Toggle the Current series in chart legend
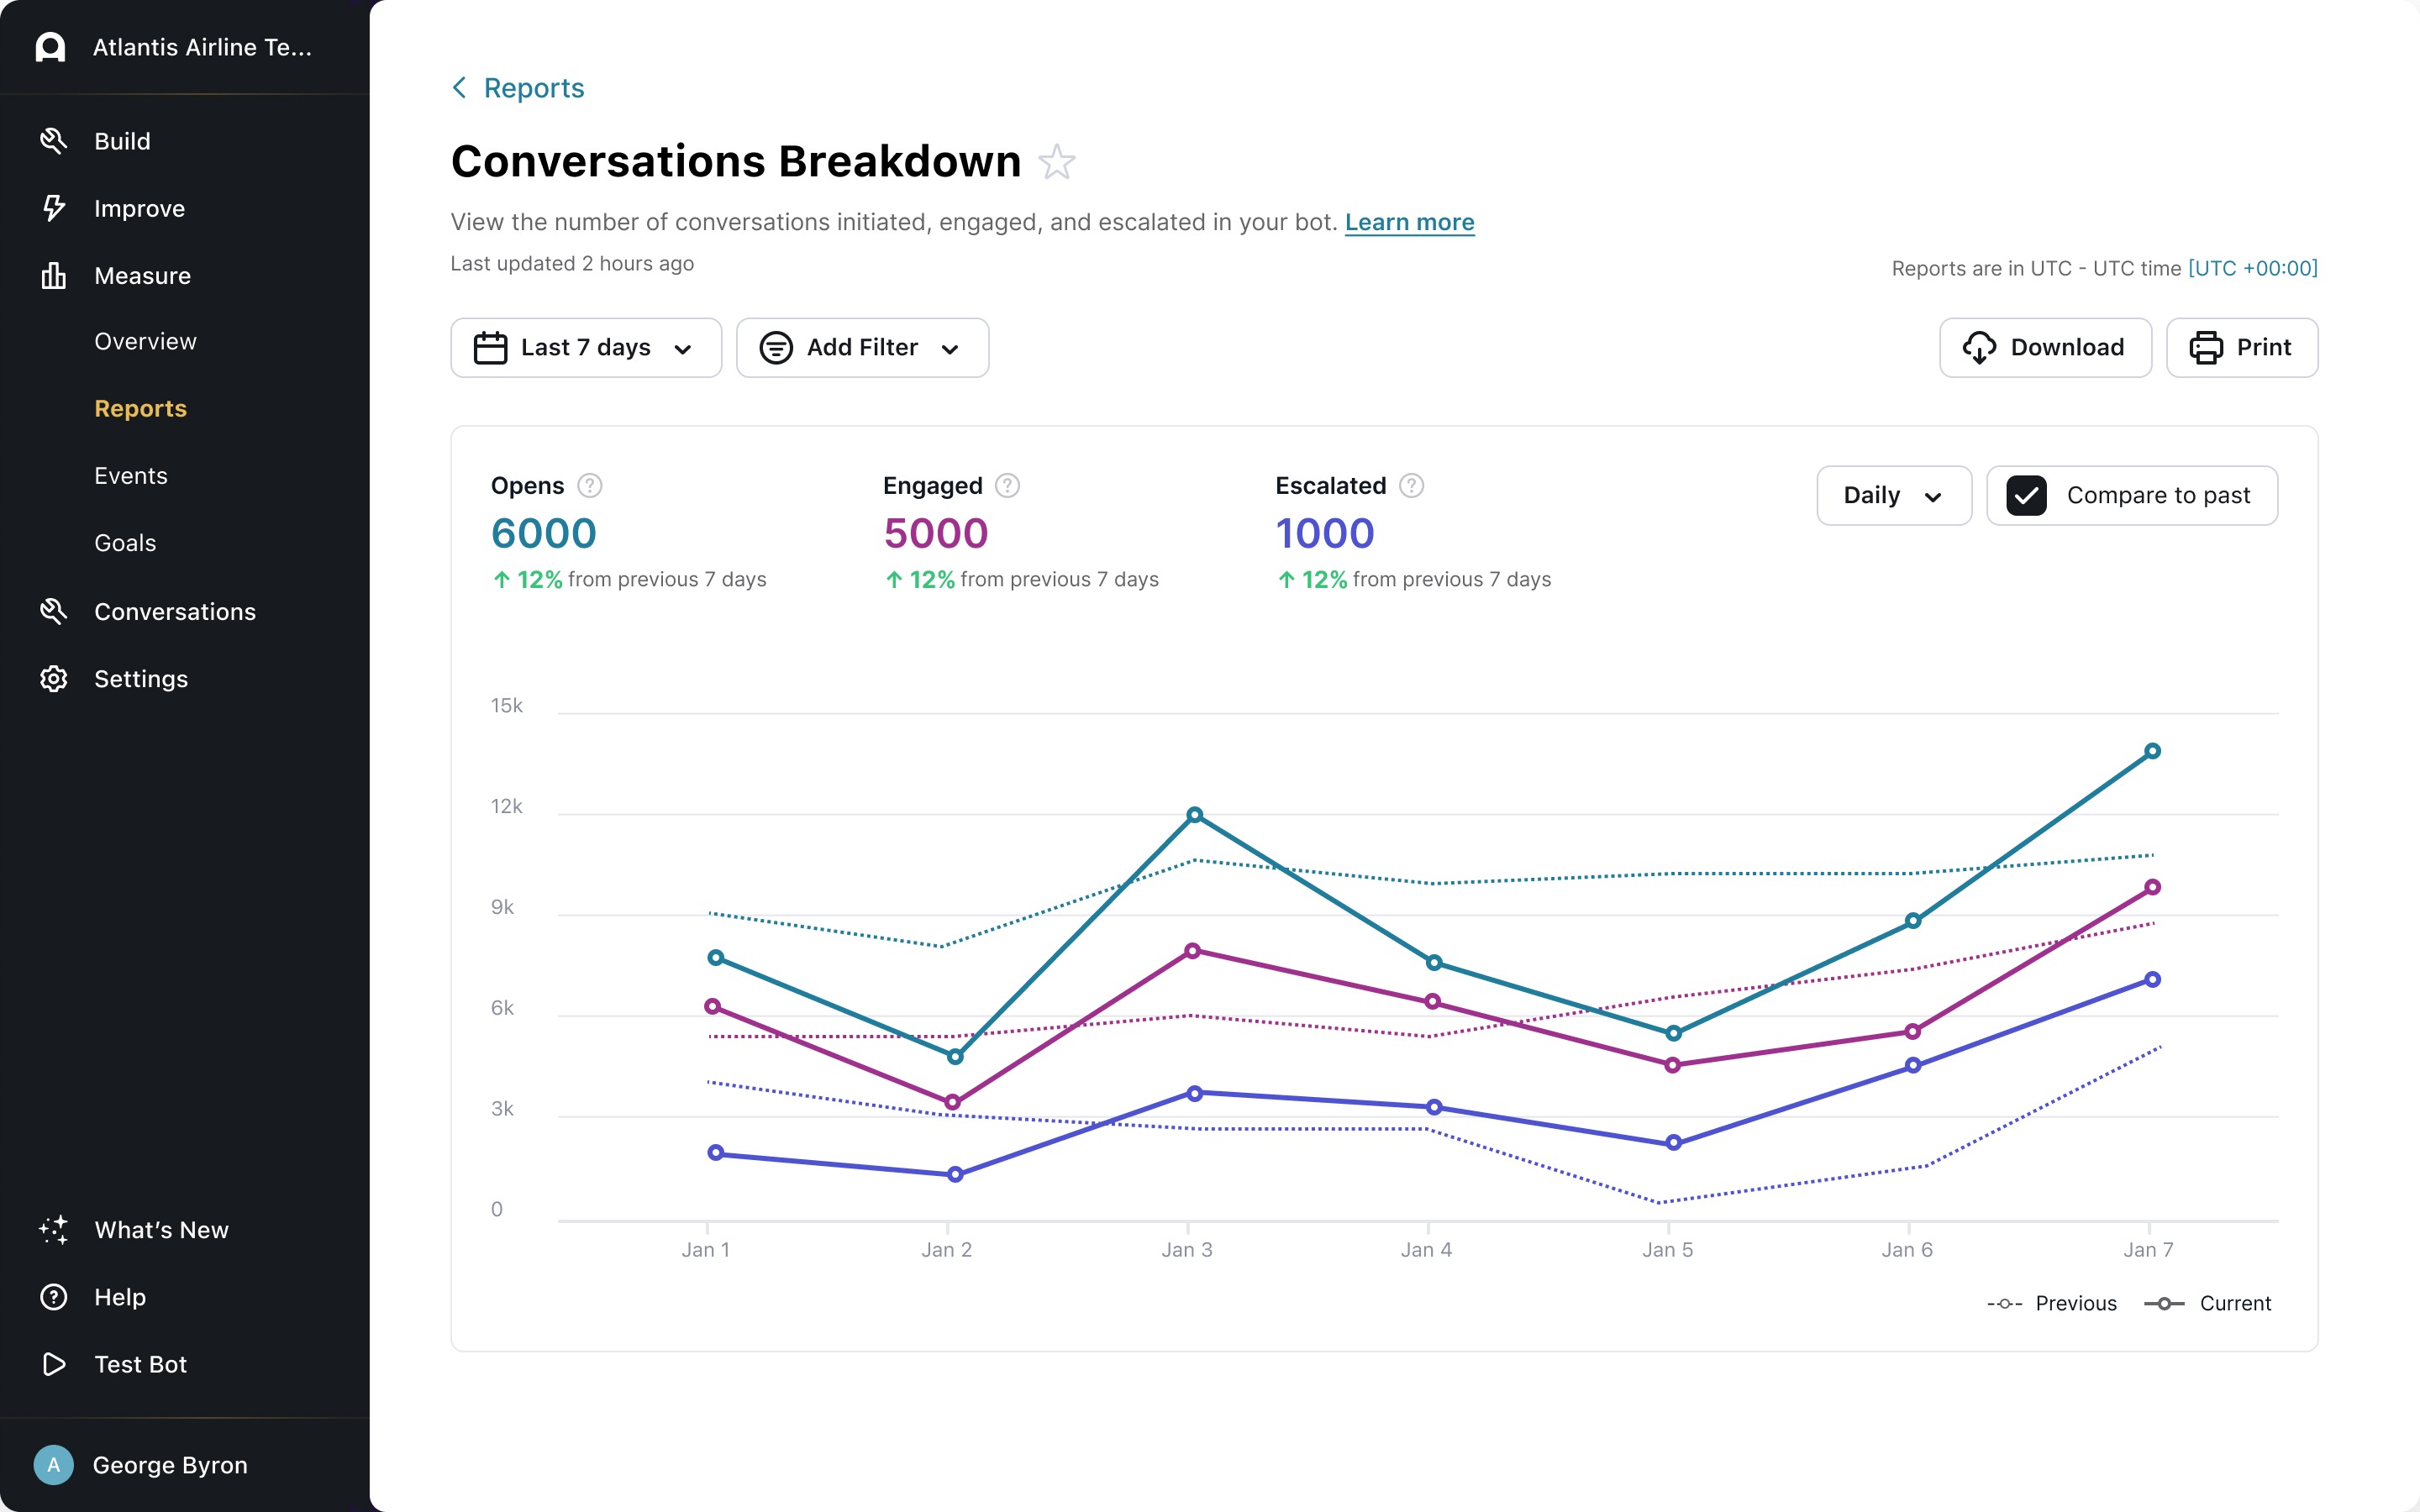 [2208, 1303]
